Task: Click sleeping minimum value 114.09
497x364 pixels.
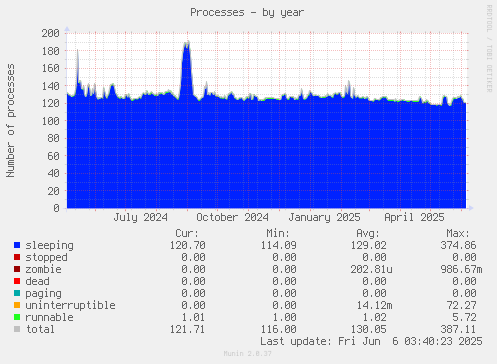Action: click(278, 245)
